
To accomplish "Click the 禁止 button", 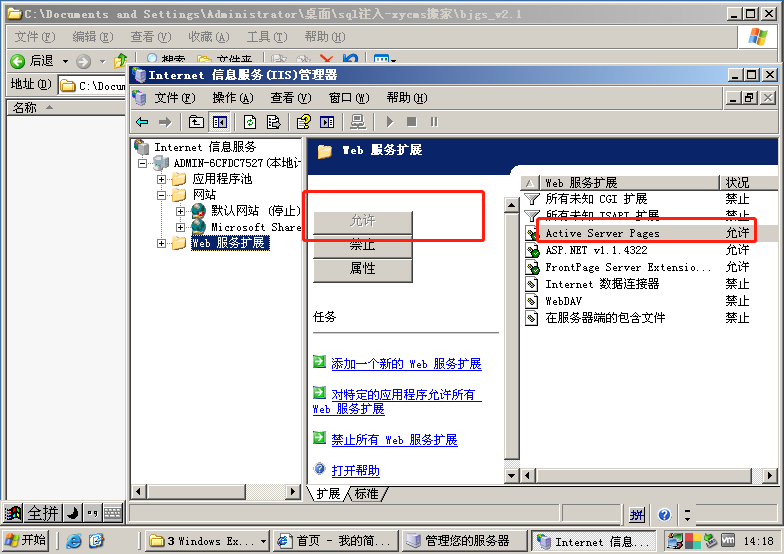I will point(362,245).
